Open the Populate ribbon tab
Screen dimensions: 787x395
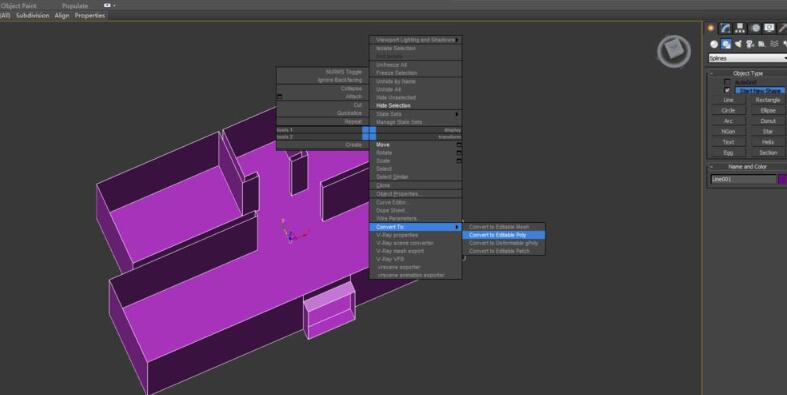tap(75, 6)
